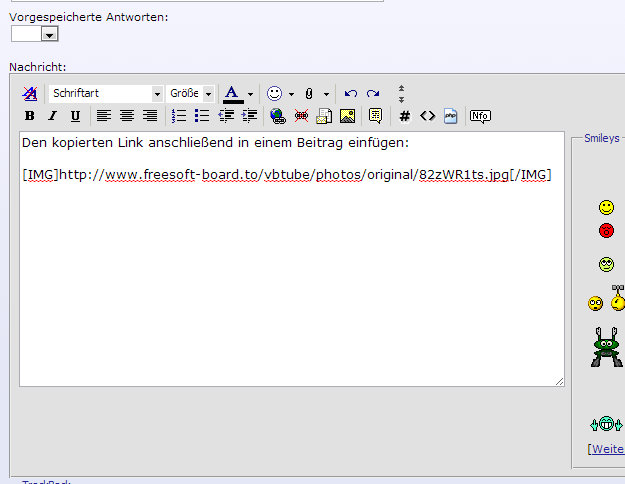
Task: Click the Remove Formatting icon
Action: tap(29, 94)
